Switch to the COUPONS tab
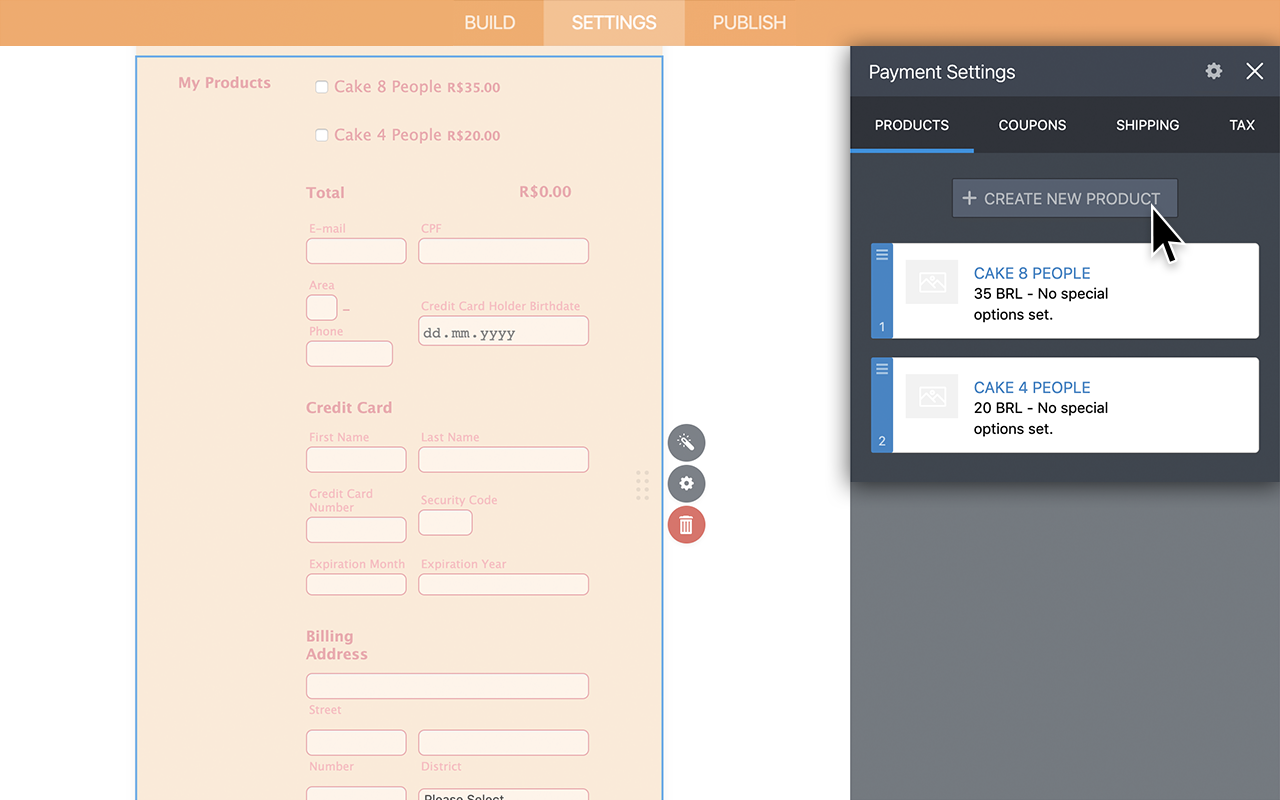 pos(1032,125)
